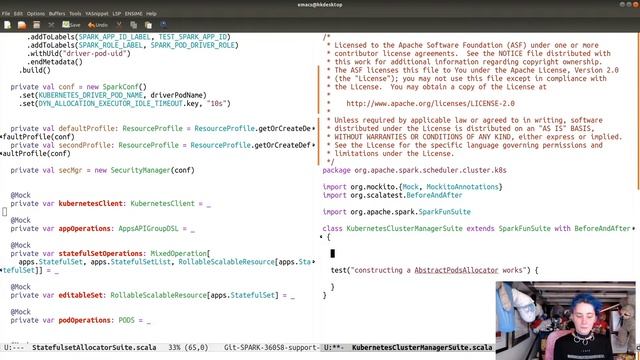Click the right buffer's U:**- status flags
The height and width of the screenshot is (360, 640).
pos(334,347)
